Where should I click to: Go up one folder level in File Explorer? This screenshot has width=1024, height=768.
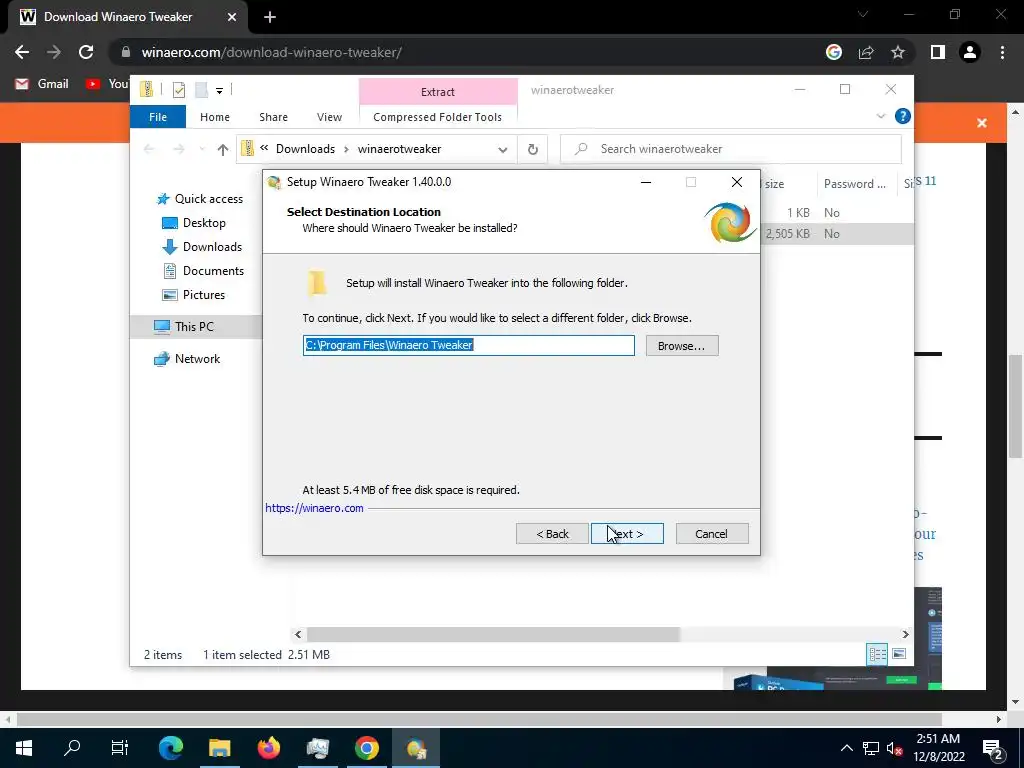pos(223,150)
